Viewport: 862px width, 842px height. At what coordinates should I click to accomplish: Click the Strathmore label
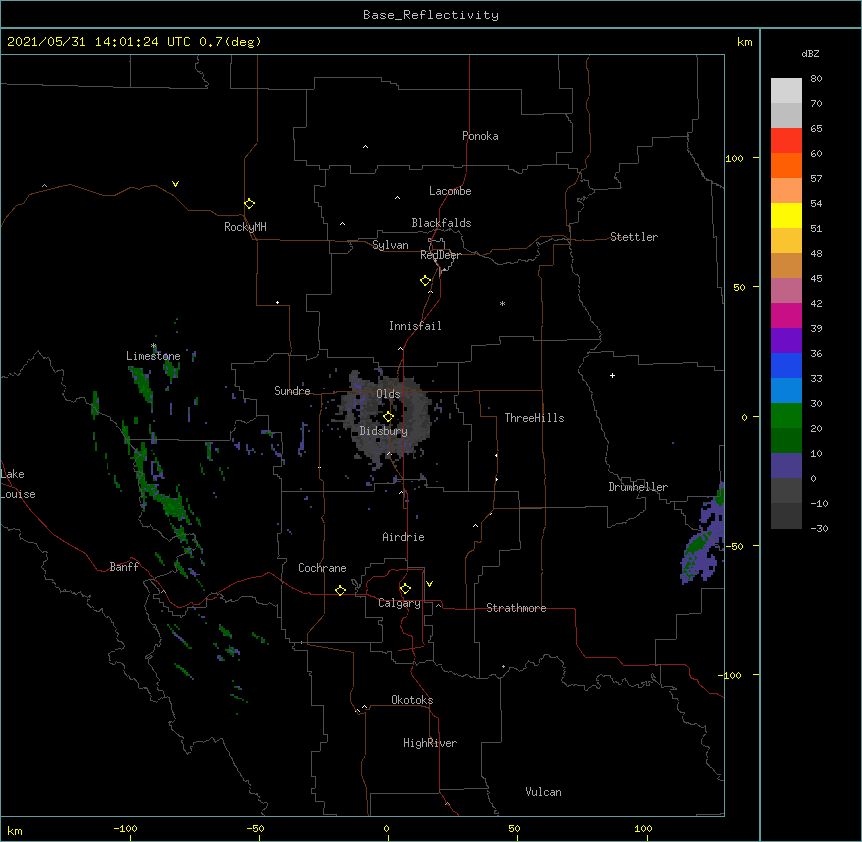[x=516, y=608]
